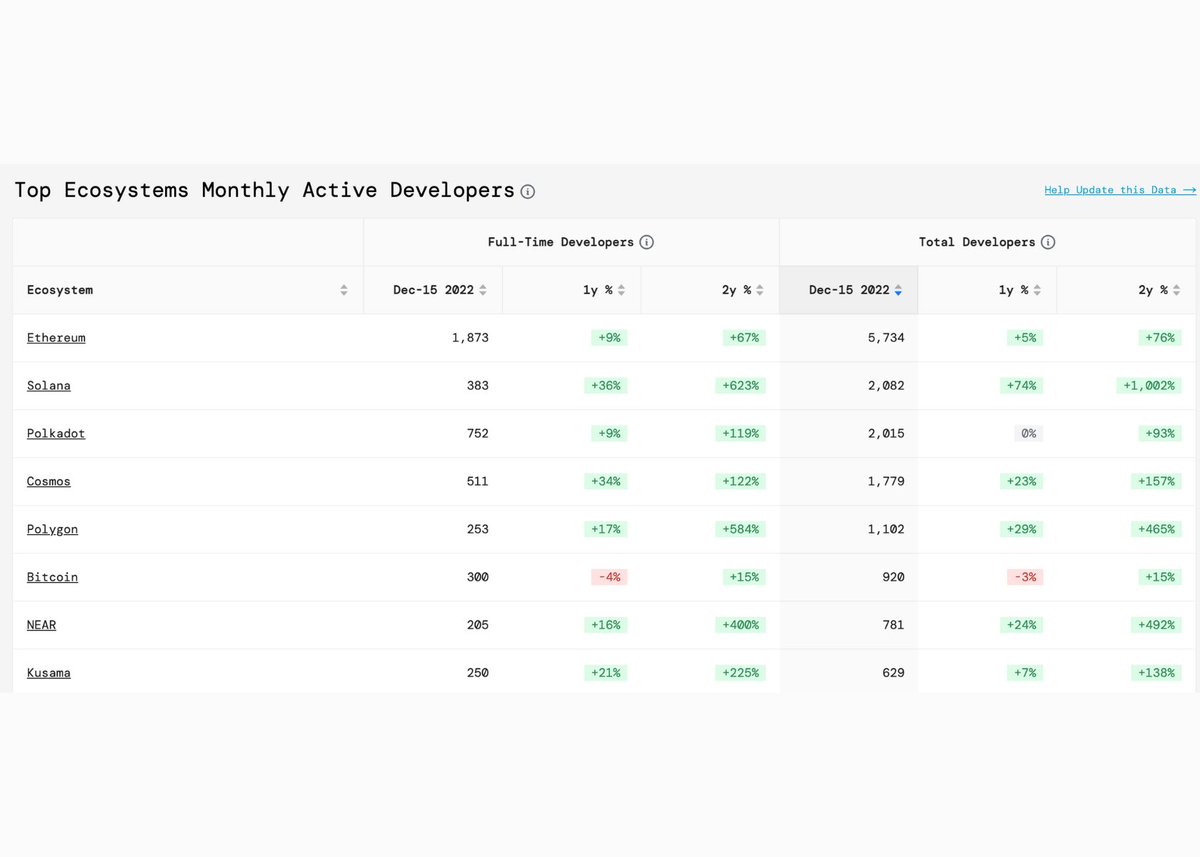Click NEAR total 2y badge +492%
The height and width of the screenshot is (857, 1200).
click(1156, 625)
